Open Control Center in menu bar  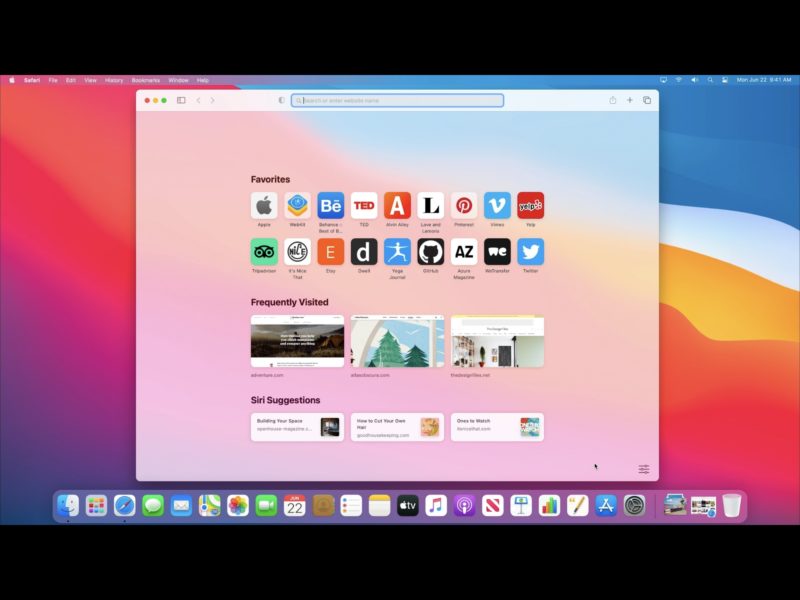[x=724, y=80]
